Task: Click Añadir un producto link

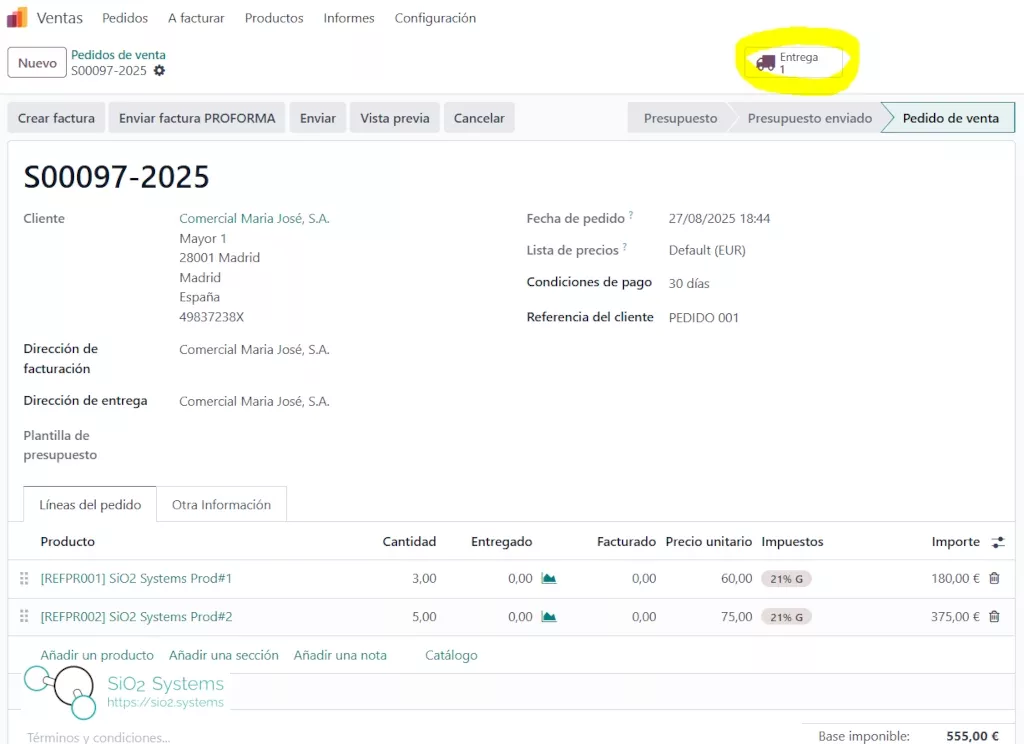Action: tap(97, 655)
